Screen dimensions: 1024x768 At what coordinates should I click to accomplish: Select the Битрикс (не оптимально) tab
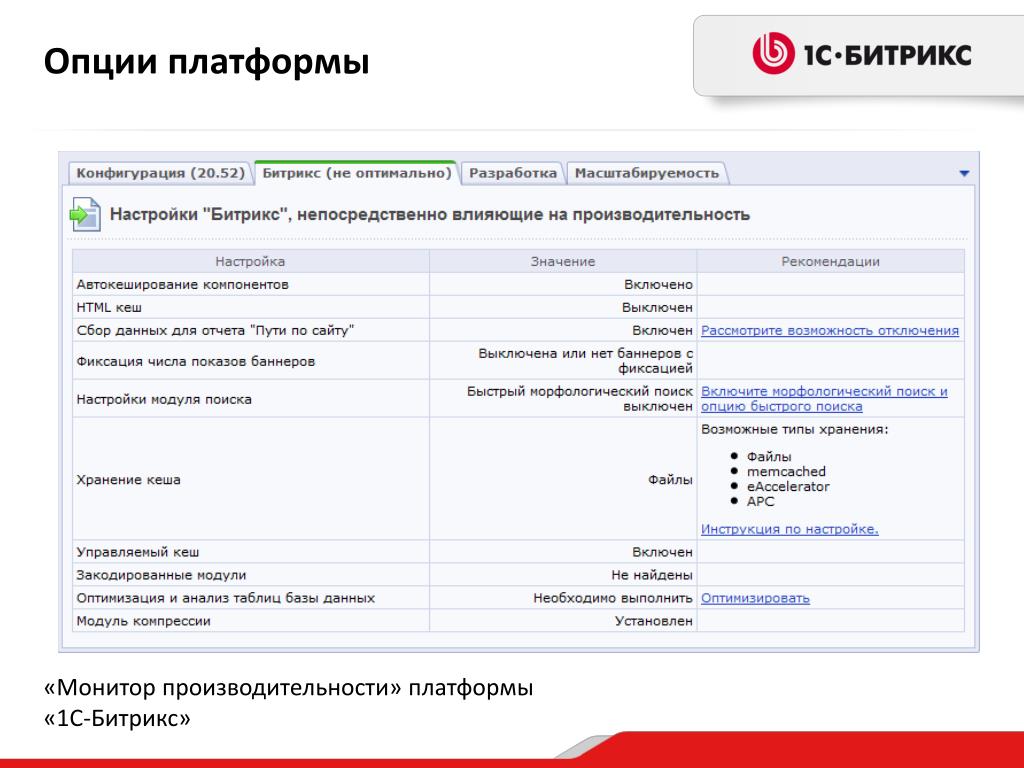(x=357, y=173)
